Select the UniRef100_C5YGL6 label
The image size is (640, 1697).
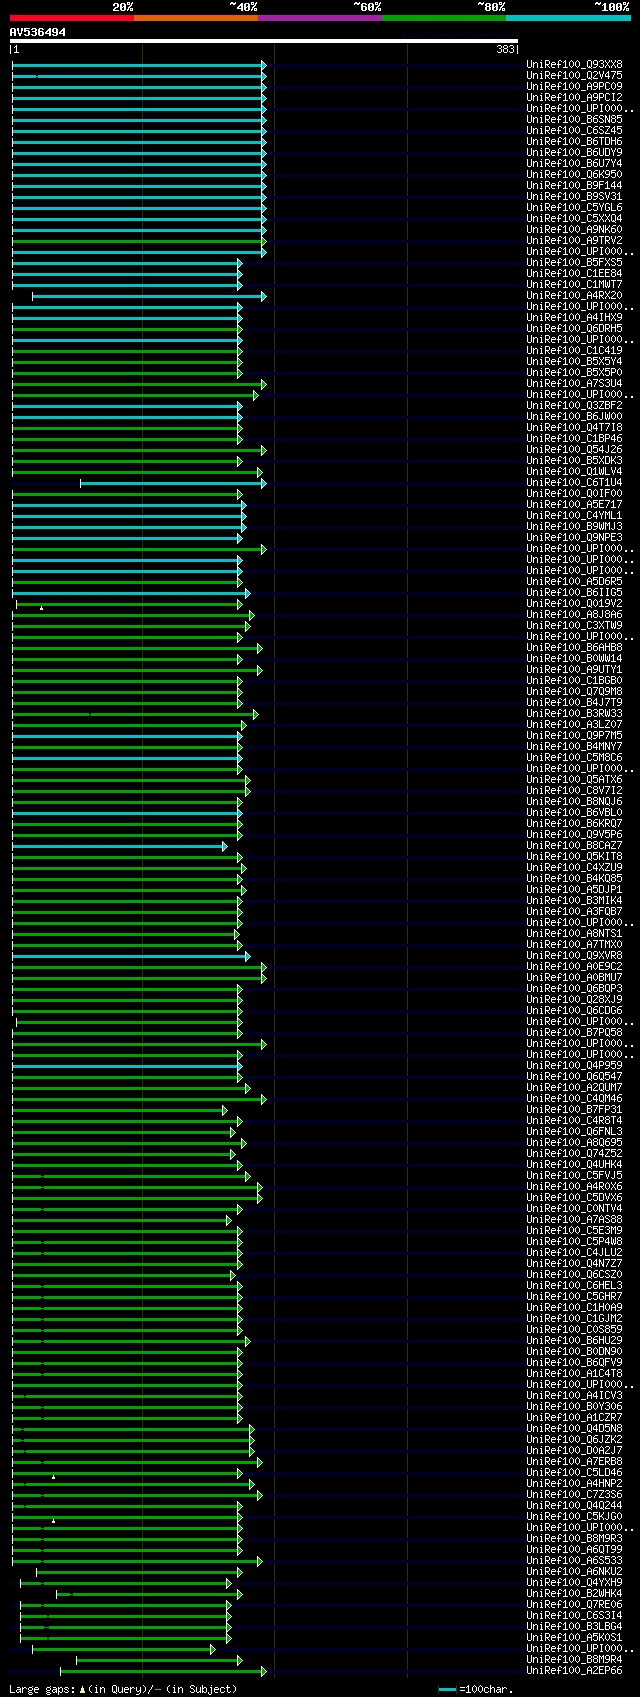574,207
